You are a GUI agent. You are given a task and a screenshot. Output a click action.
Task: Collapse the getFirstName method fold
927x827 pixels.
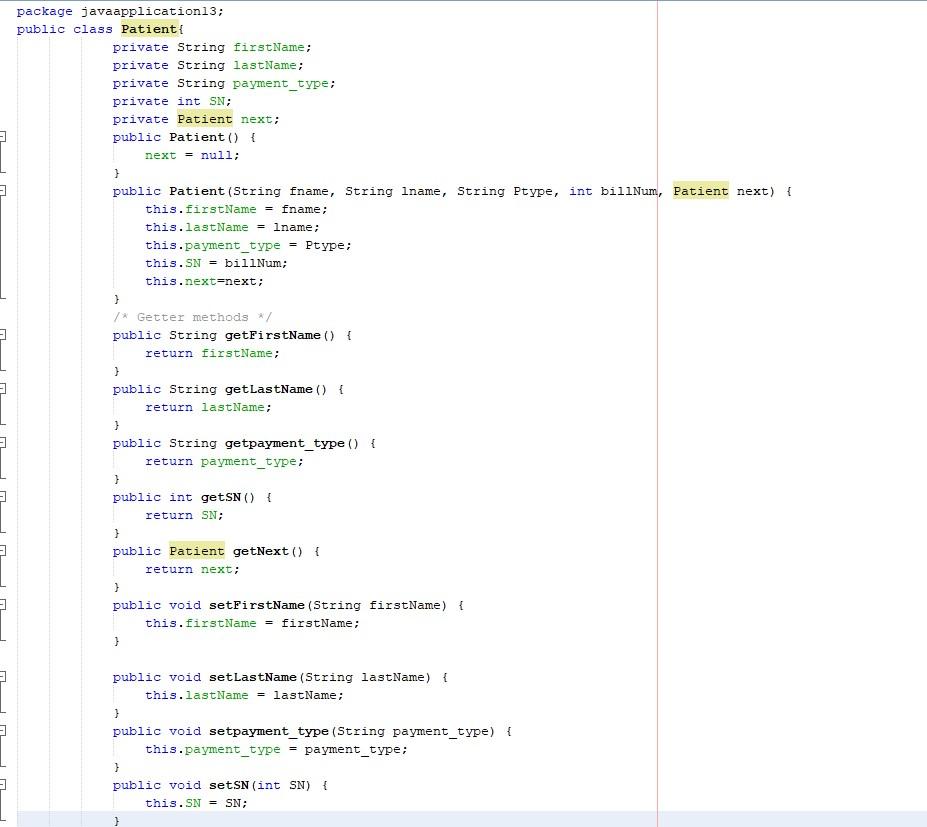pos(4,335)
